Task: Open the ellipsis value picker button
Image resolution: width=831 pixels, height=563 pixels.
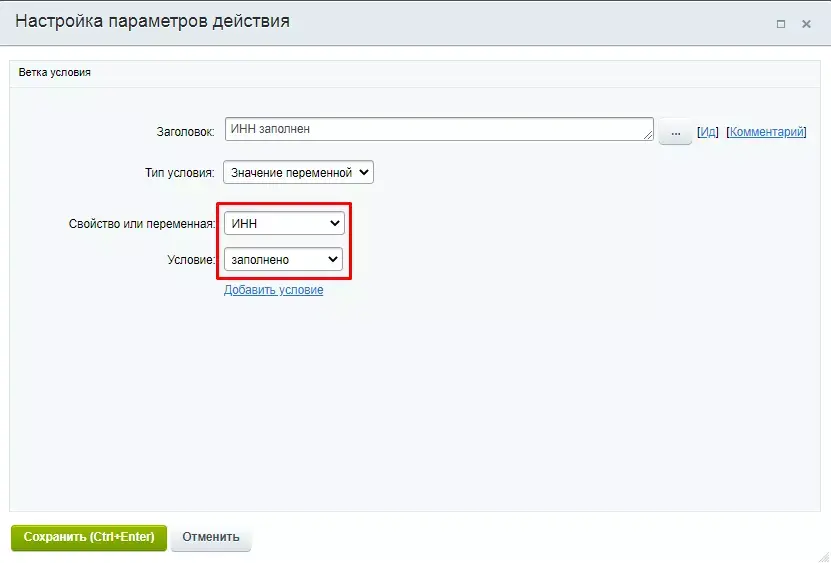Action: click(675, 133)
